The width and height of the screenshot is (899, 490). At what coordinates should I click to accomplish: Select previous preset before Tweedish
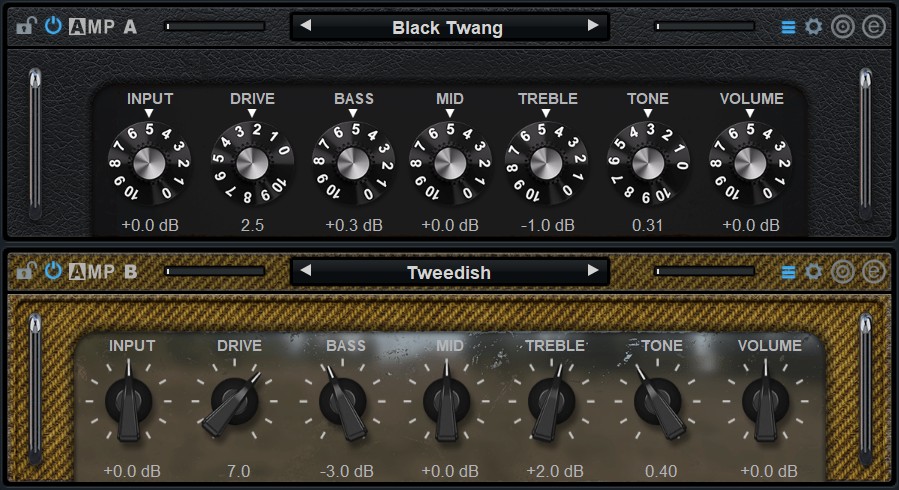click(307, 271)
